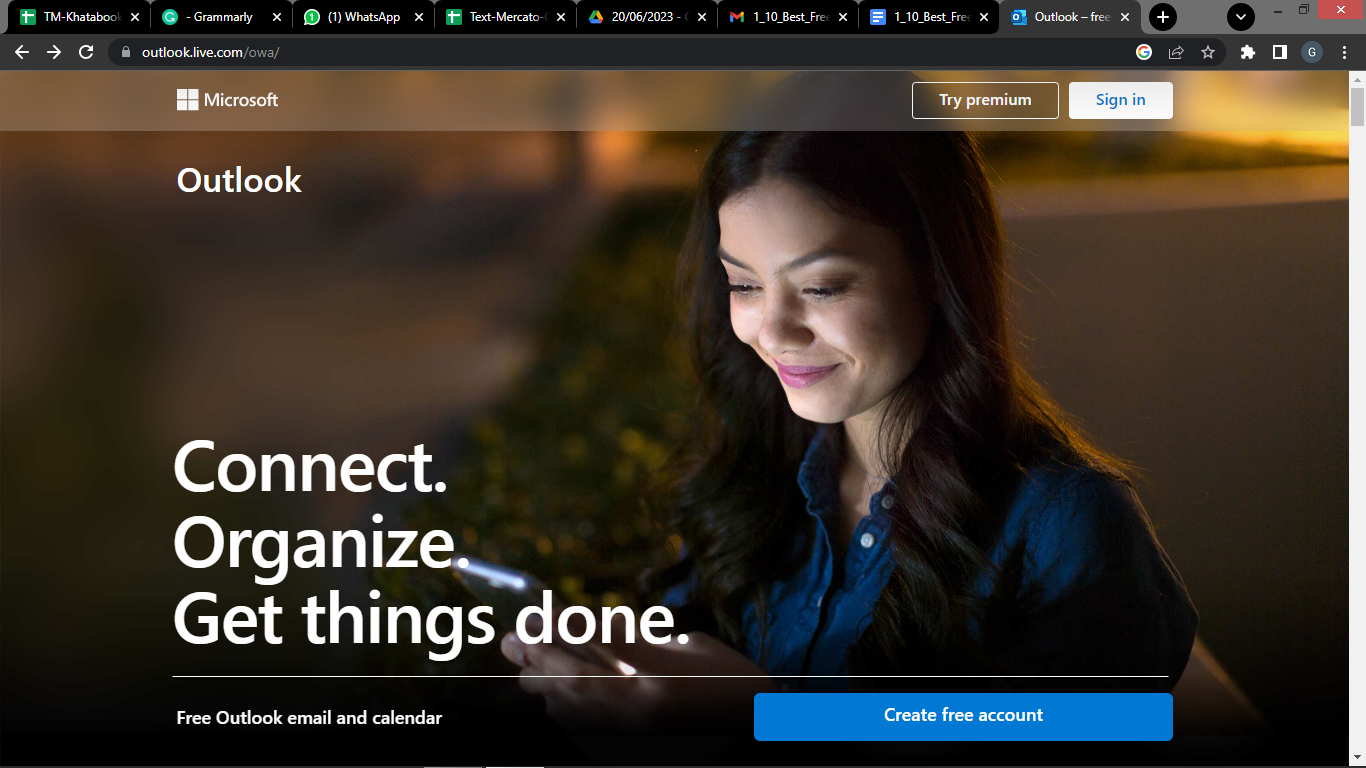Image resolution: width=1366 pixels, height=768 pixels.
Task: Click the 'Get things done.' headline
Action: click(432, 620)
